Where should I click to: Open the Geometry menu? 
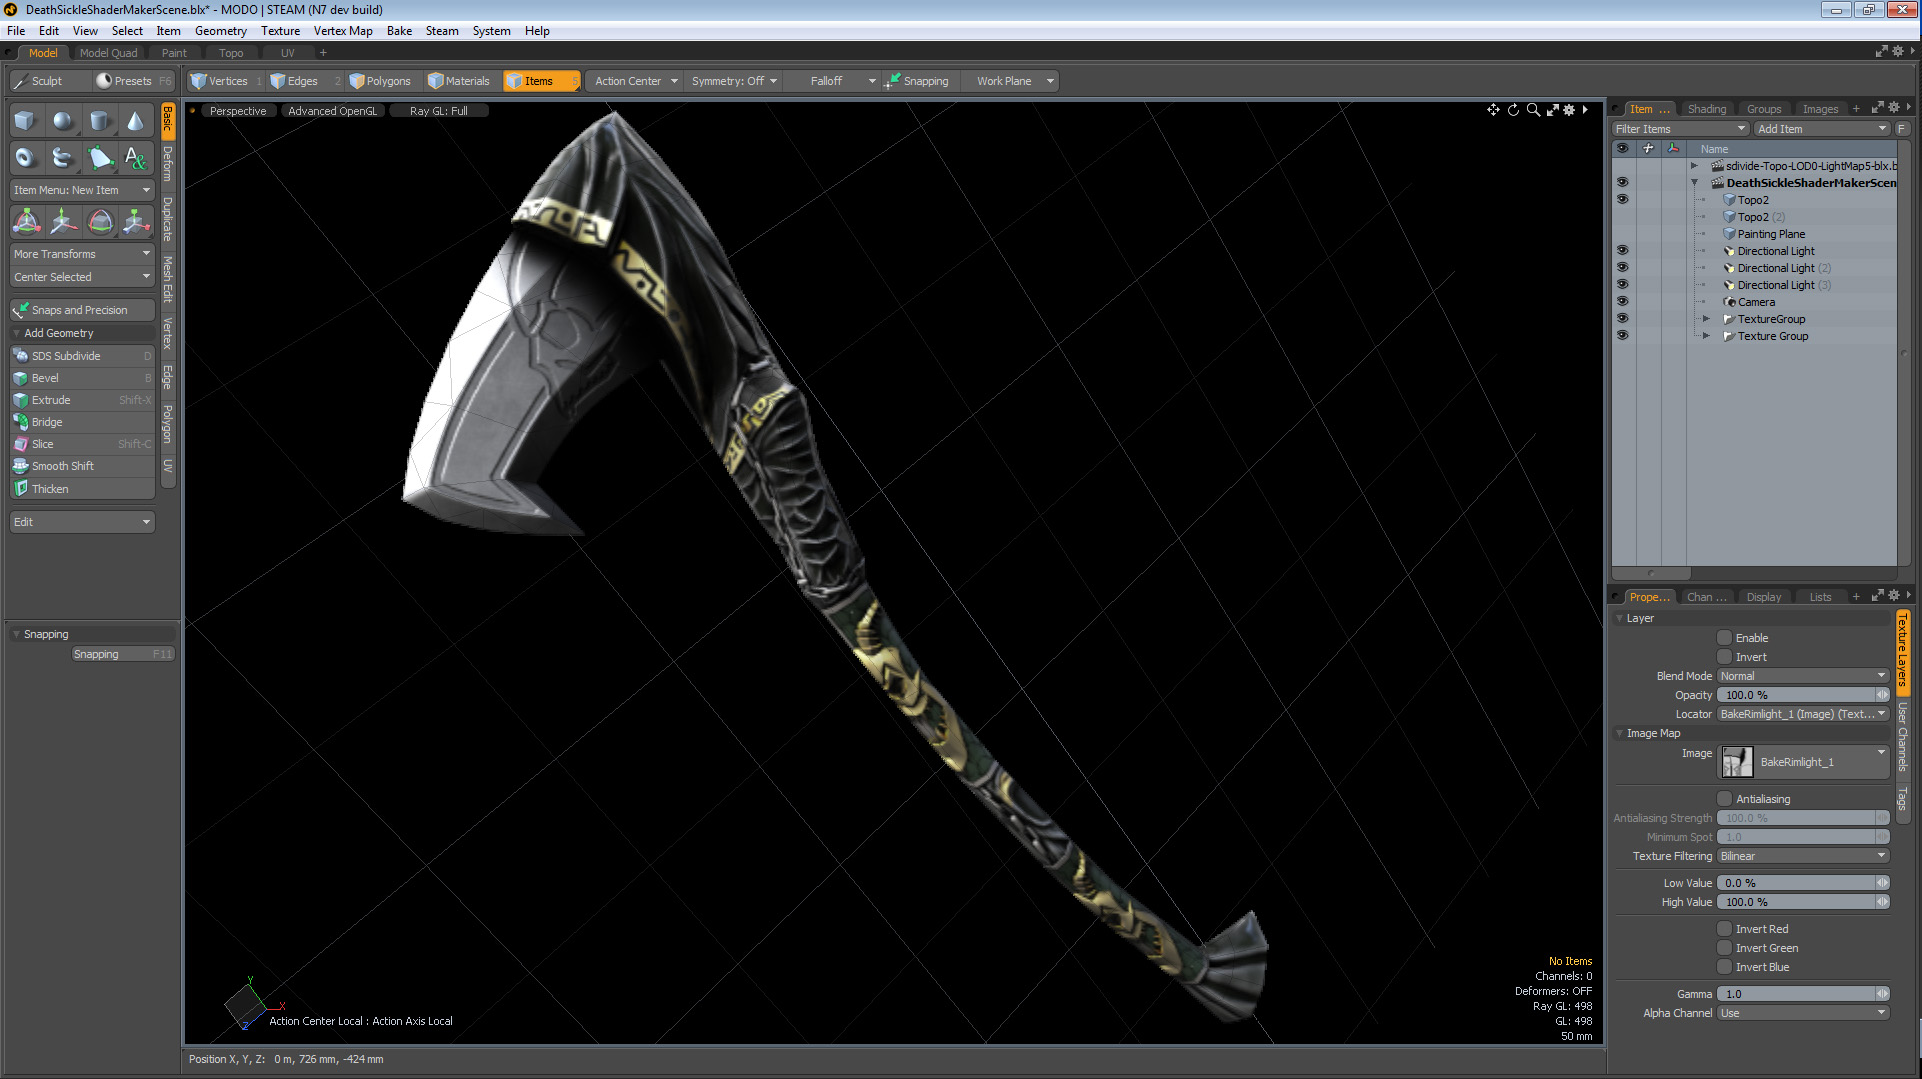tap(220, 31)
